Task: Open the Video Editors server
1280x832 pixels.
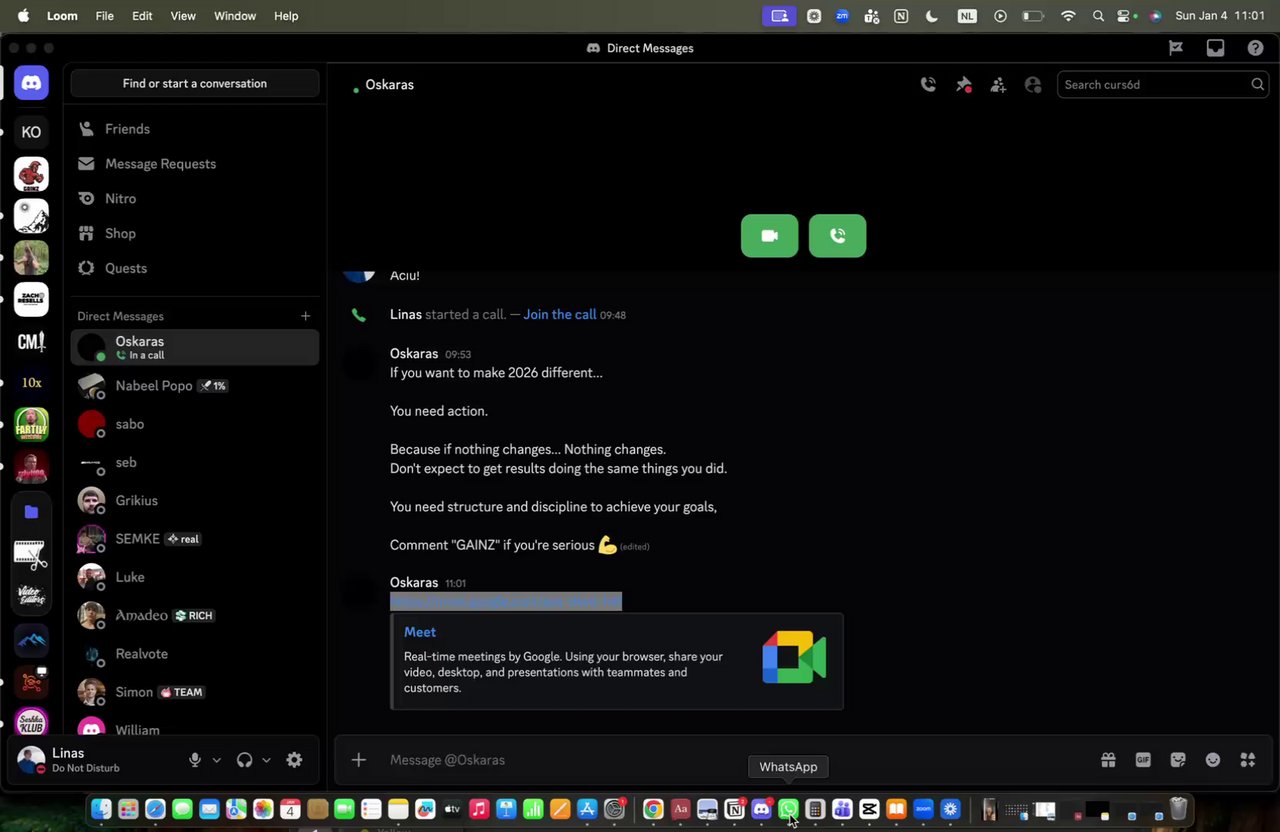Action: [x=31, y=596]
